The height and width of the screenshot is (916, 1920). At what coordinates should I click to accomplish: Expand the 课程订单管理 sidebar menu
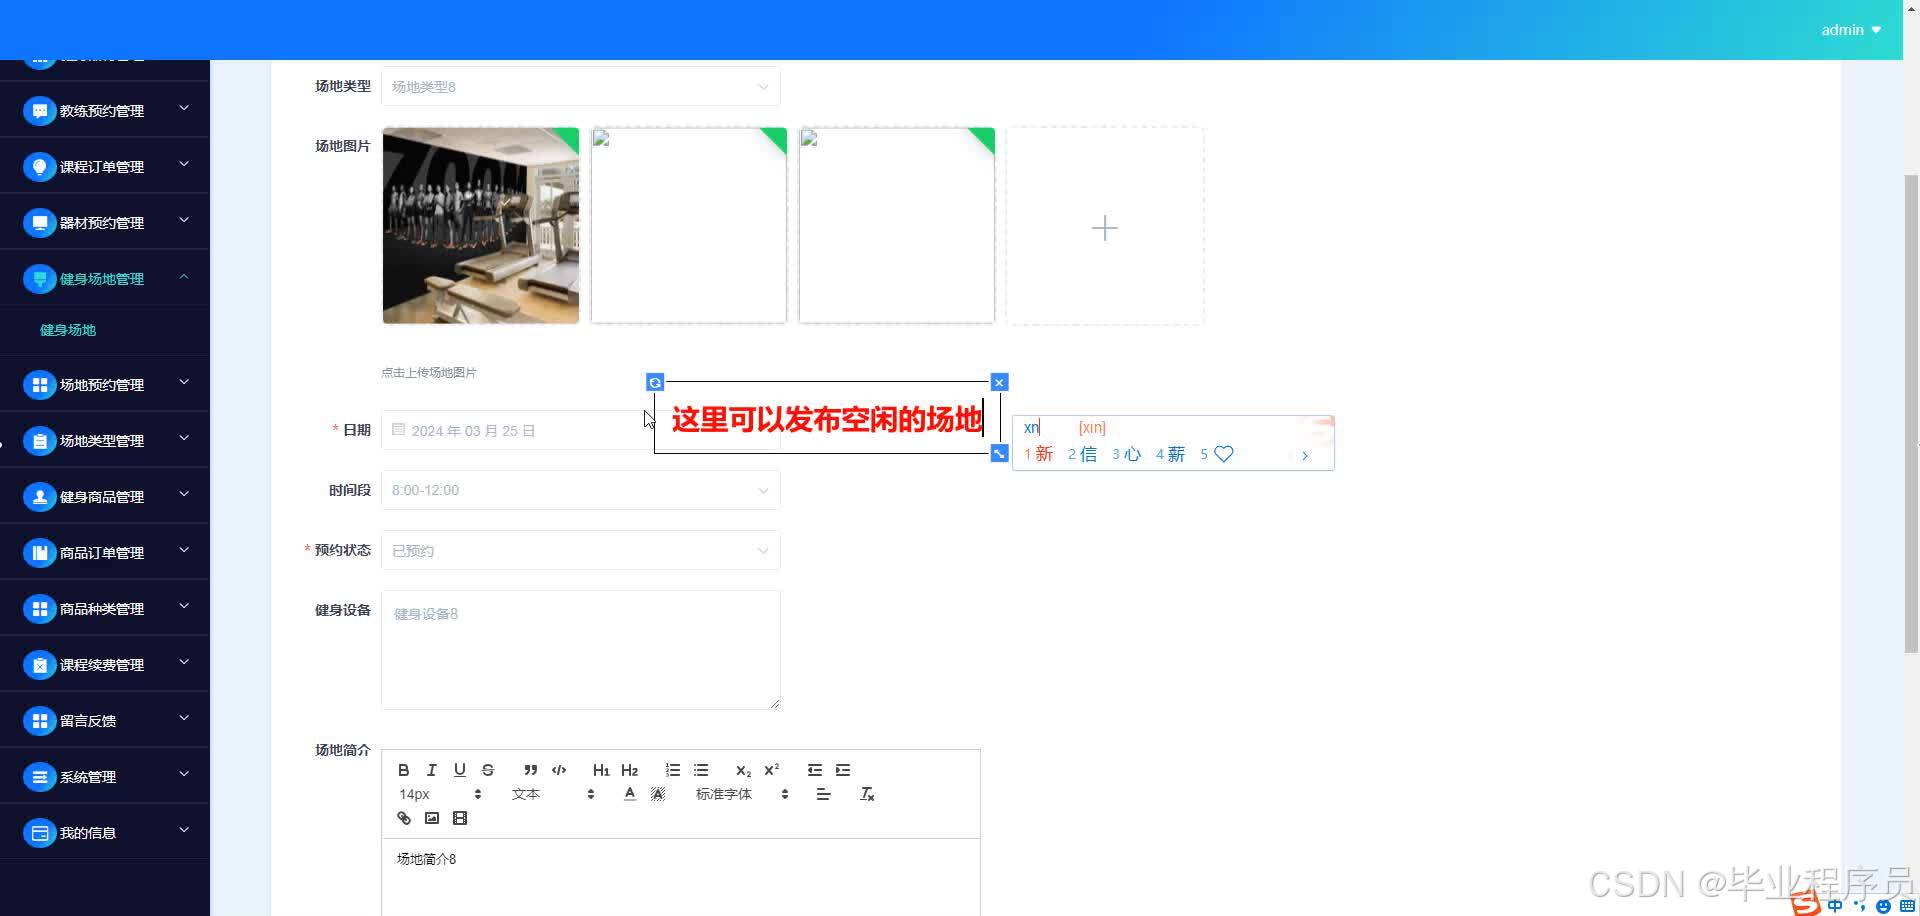[x=104, y=166]
